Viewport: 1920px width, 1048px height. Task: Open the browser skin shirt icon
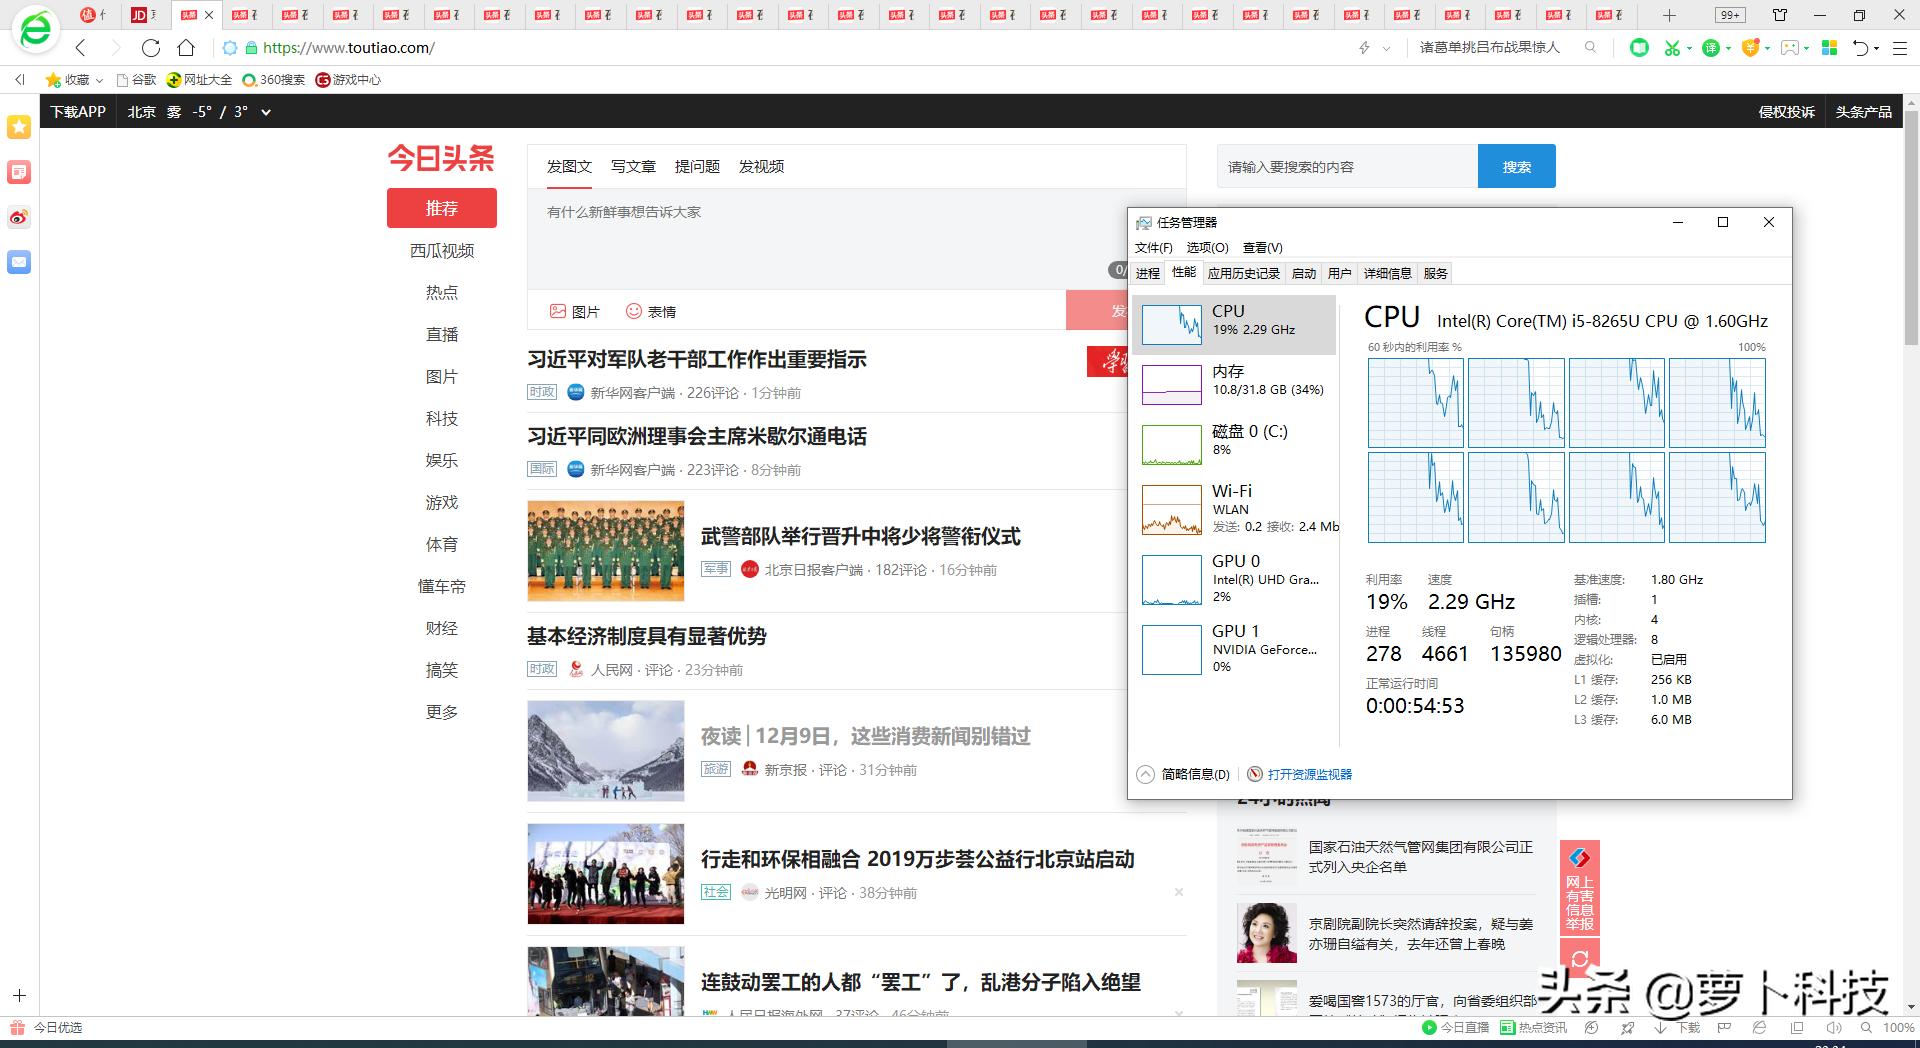(1780, 15)
